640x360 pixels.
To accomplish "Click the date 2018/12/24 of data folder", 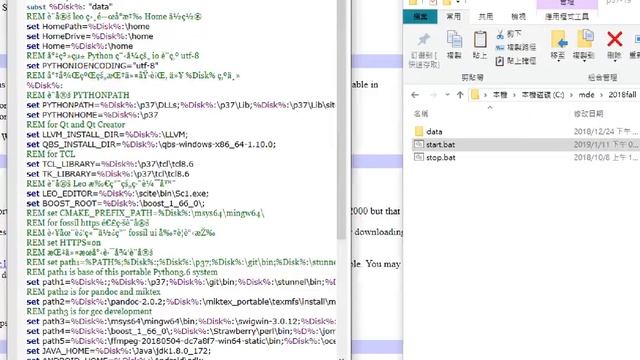I will tap(606, 131).
